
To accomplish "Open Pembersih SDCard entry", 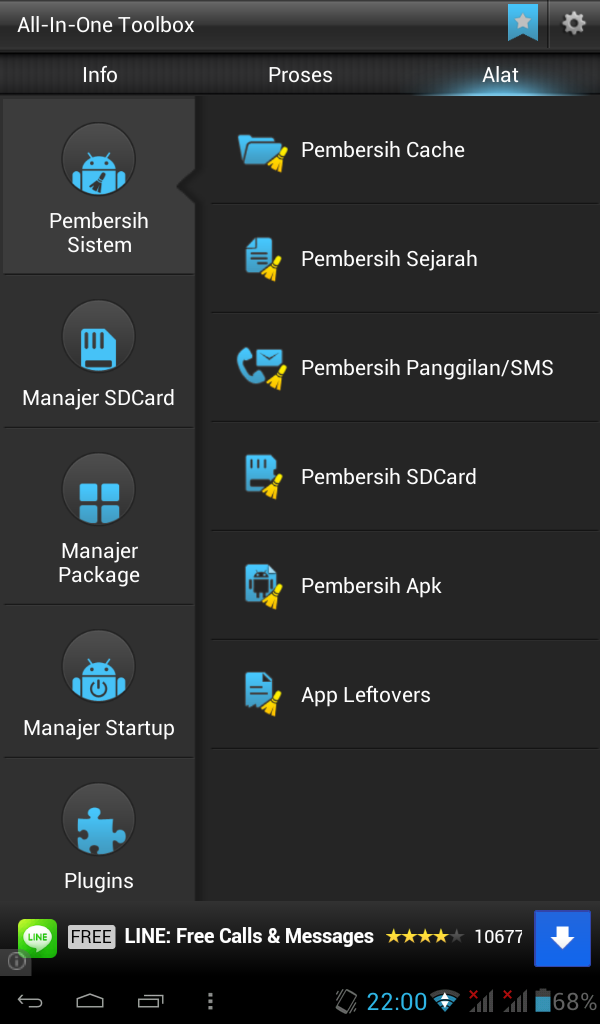I will point(405,477).
